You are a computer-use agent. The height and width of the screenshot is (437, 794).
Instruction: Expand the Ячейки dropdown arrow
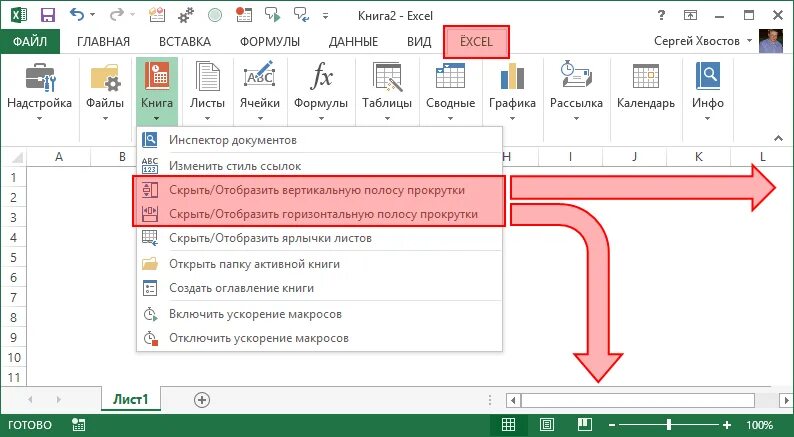260,118
